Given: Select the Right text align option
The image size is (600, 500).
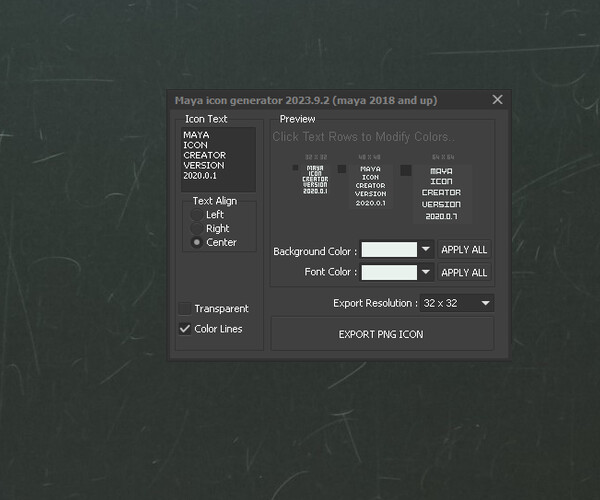Looking at the screenshot, I should [197, 228].
